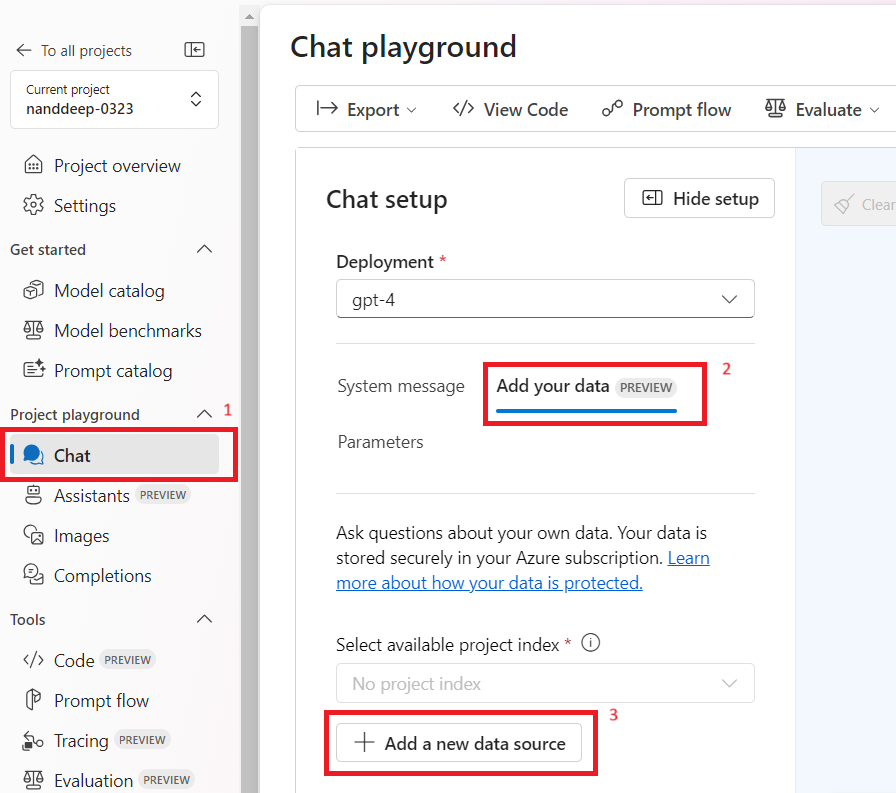Screen dimensions: 896x793
Task: Select the Assistants robot icon
Action: 34,496
